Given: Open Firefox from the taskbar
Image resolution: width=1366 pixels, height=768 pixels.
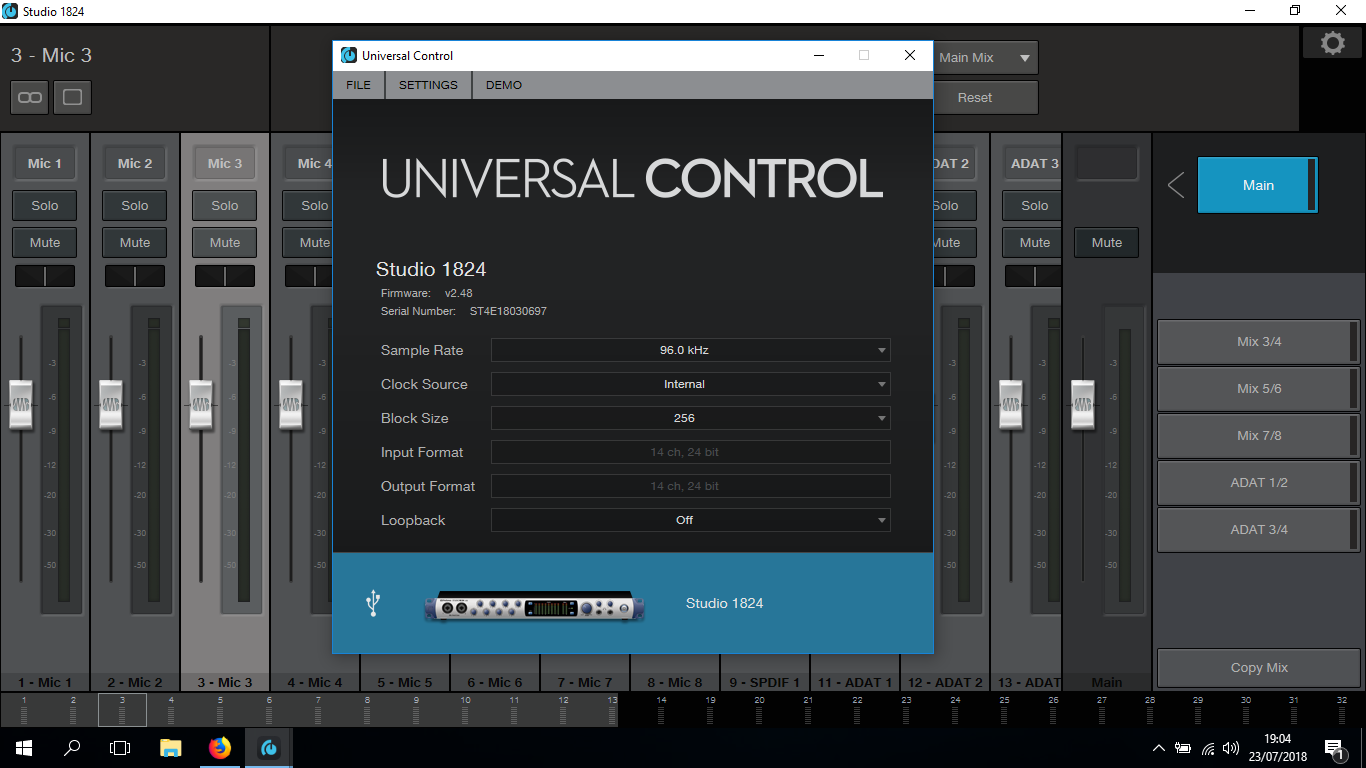Looking at the screenshot, I should 220,748.
